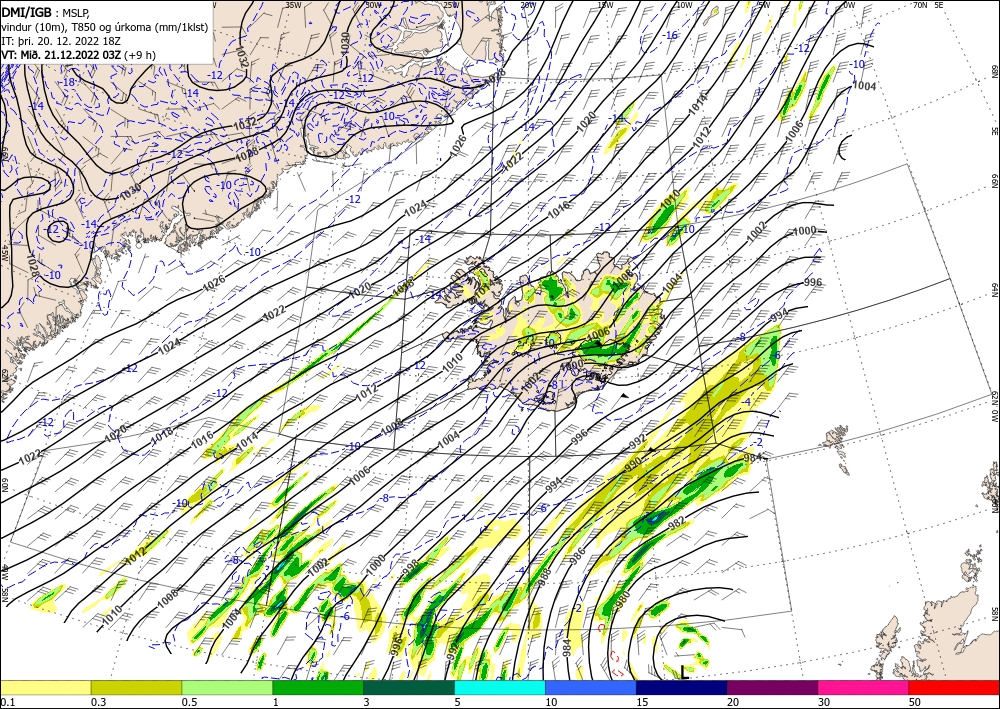Screen dimensions: 1000x709
Task: Click the green 1 mm legend swatch
Action: click(x=318, y=687)
